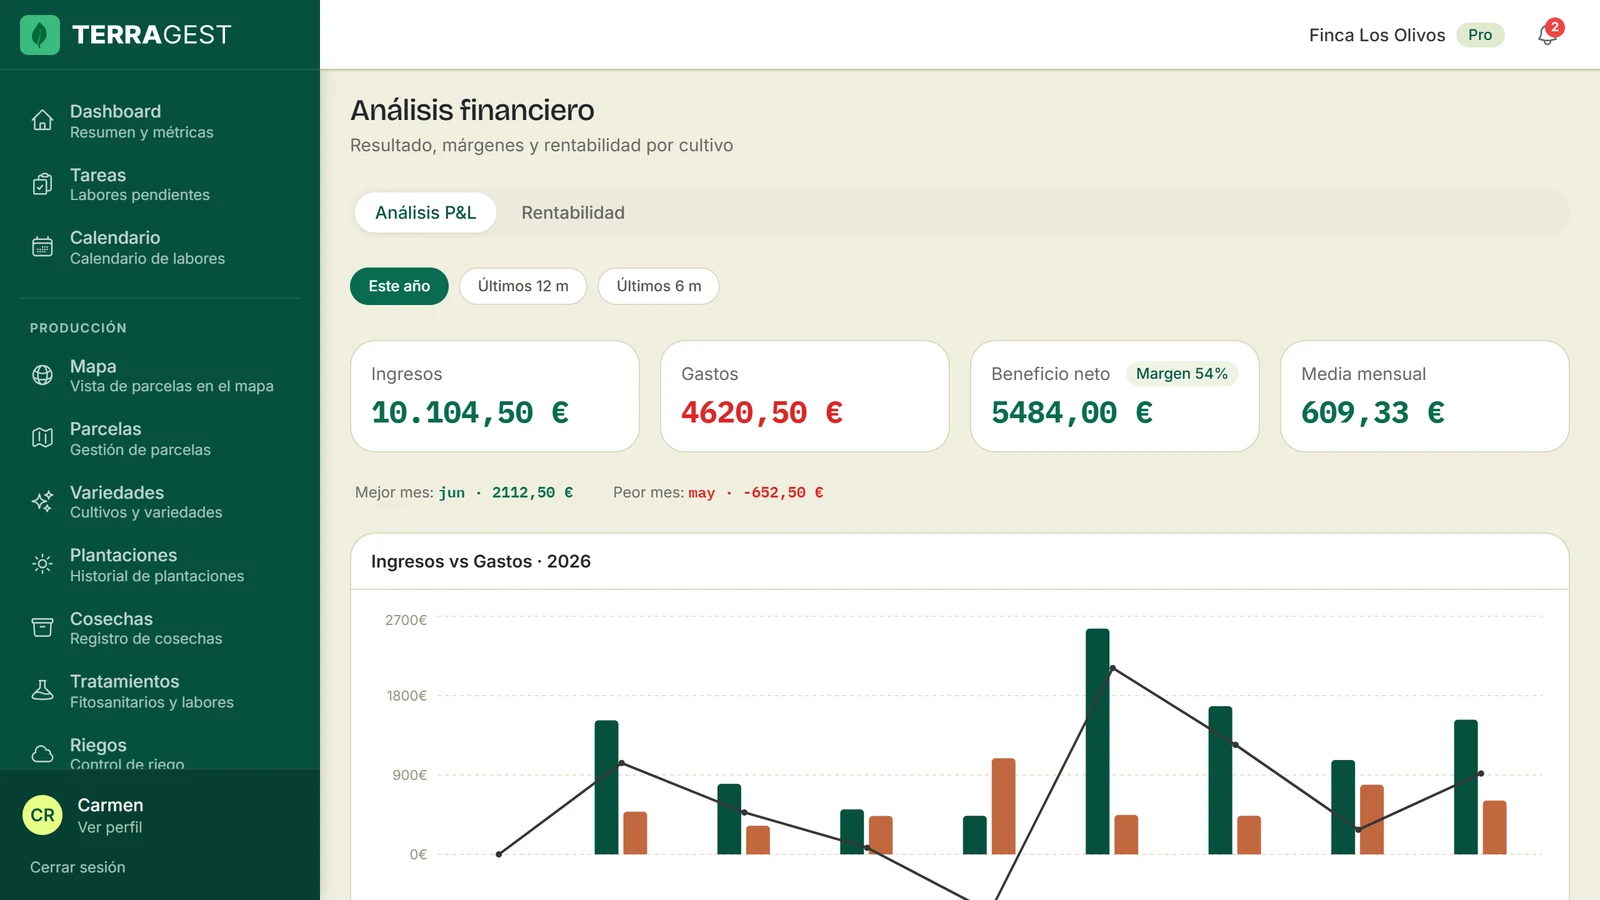Image resolution: width=1600 pixels, height=900 pixels.
Task: Click the TerraGest leaf logo icon
Action: tap(40, 35)
